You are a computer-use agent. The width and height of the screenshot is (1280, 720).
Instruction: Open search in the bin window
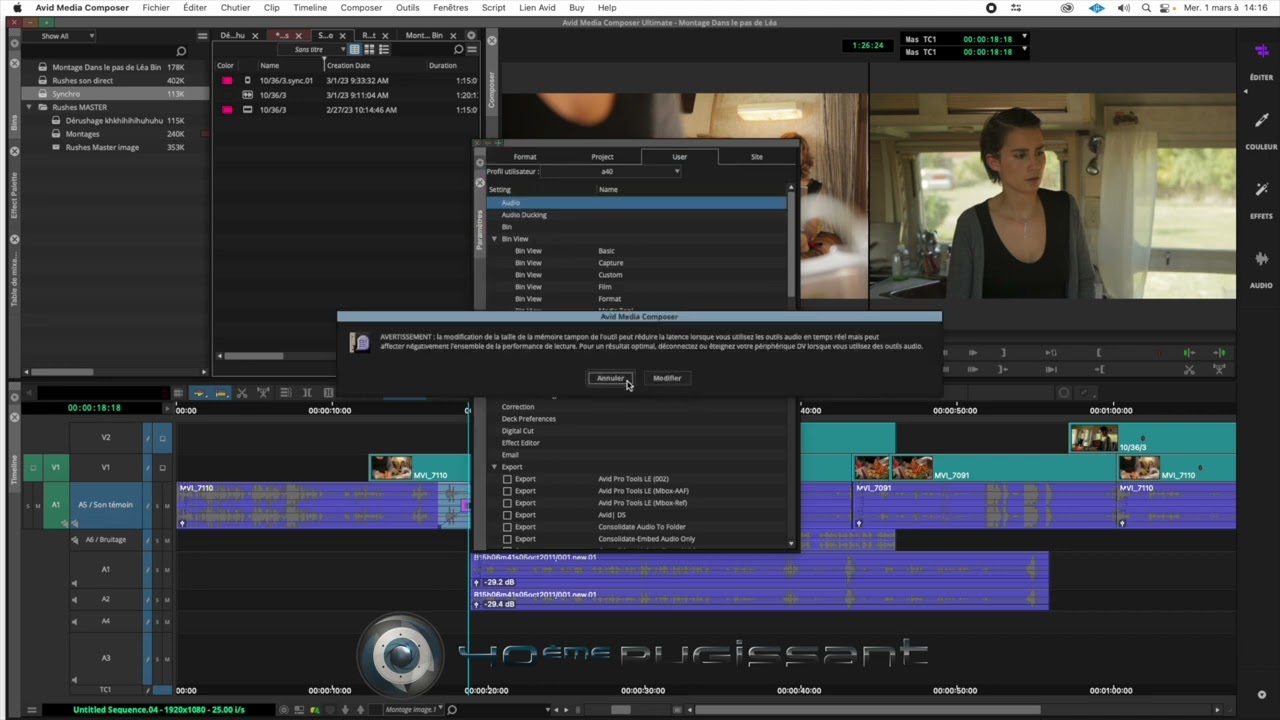coord(458,49)
